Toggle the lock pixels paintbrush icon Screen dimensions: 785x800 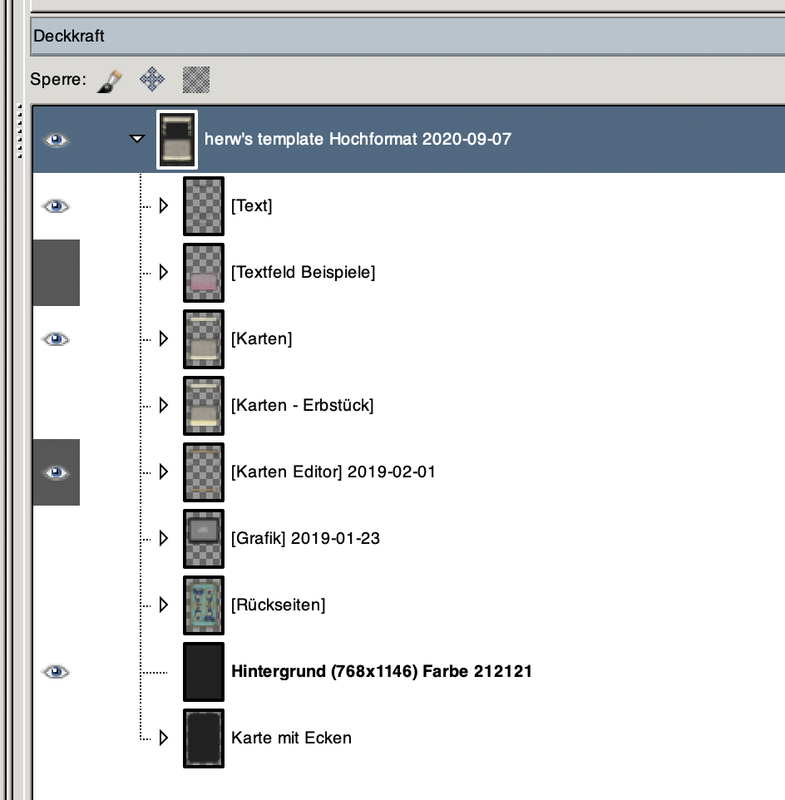(x=110, y=81)
